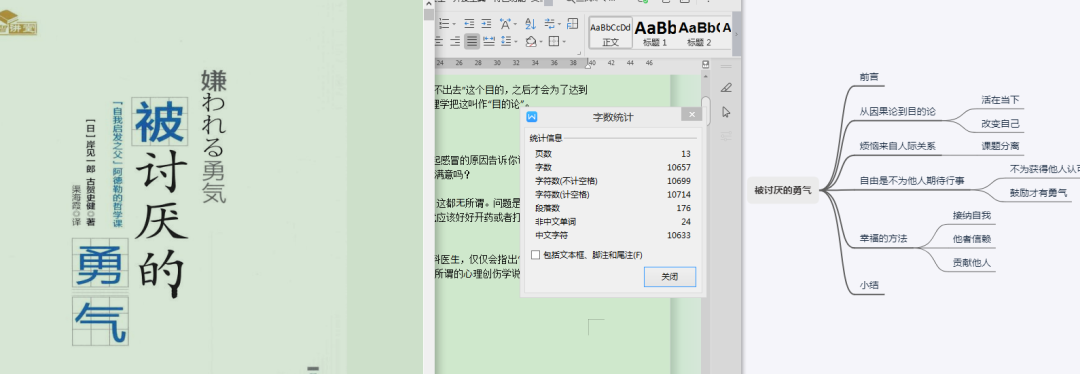This screenshot has width=1080, height=374.
Task: Select root node 被讨厌的勇气 in mind map
Action: (783, 190)
